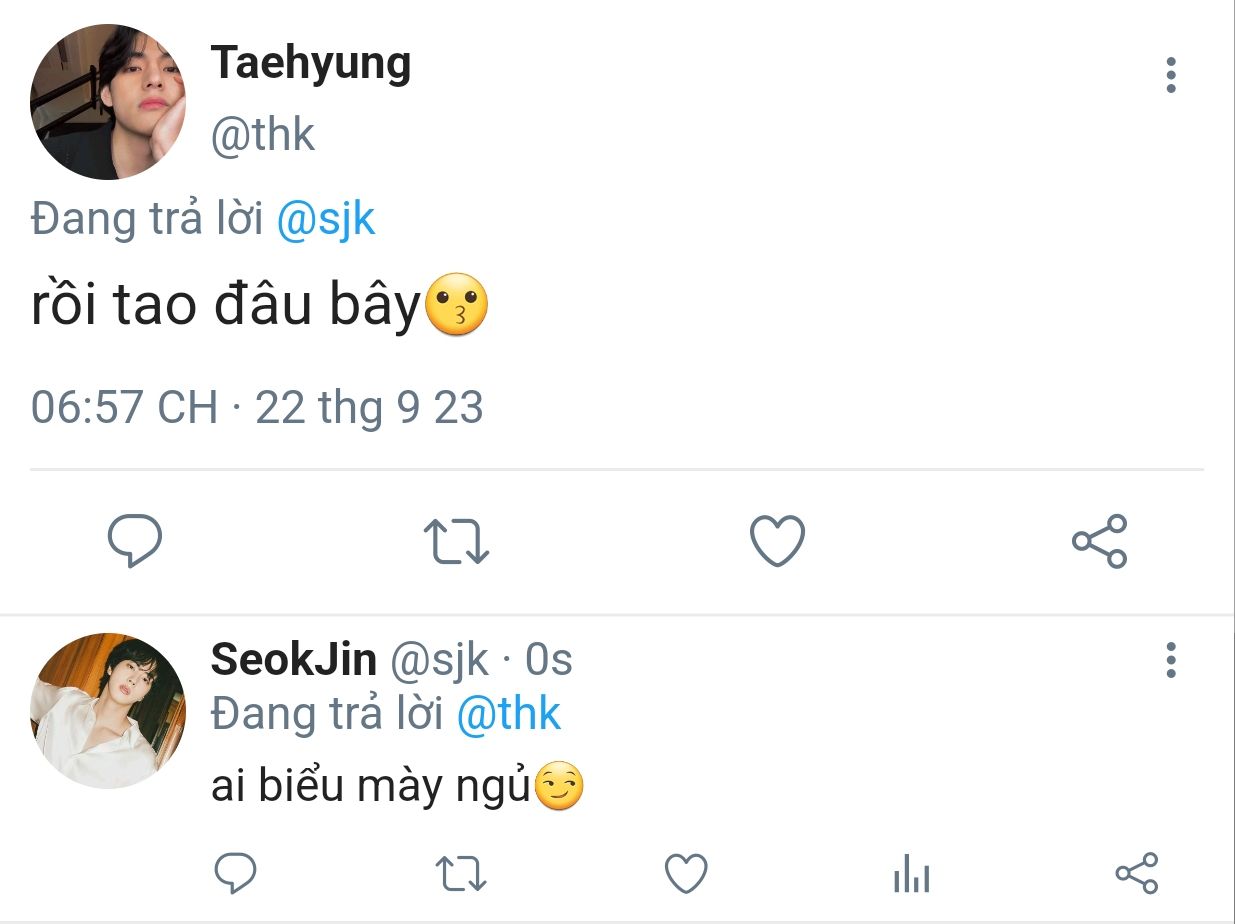Share Taehyung's tweet
This screenshot has width=1235, height=924.
pos(1099,541)
